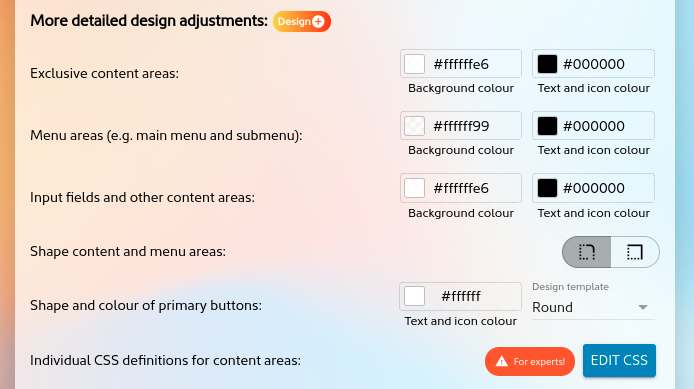Edit the Menu areas #ffffff99 hex field

click(x=461, y=126)
